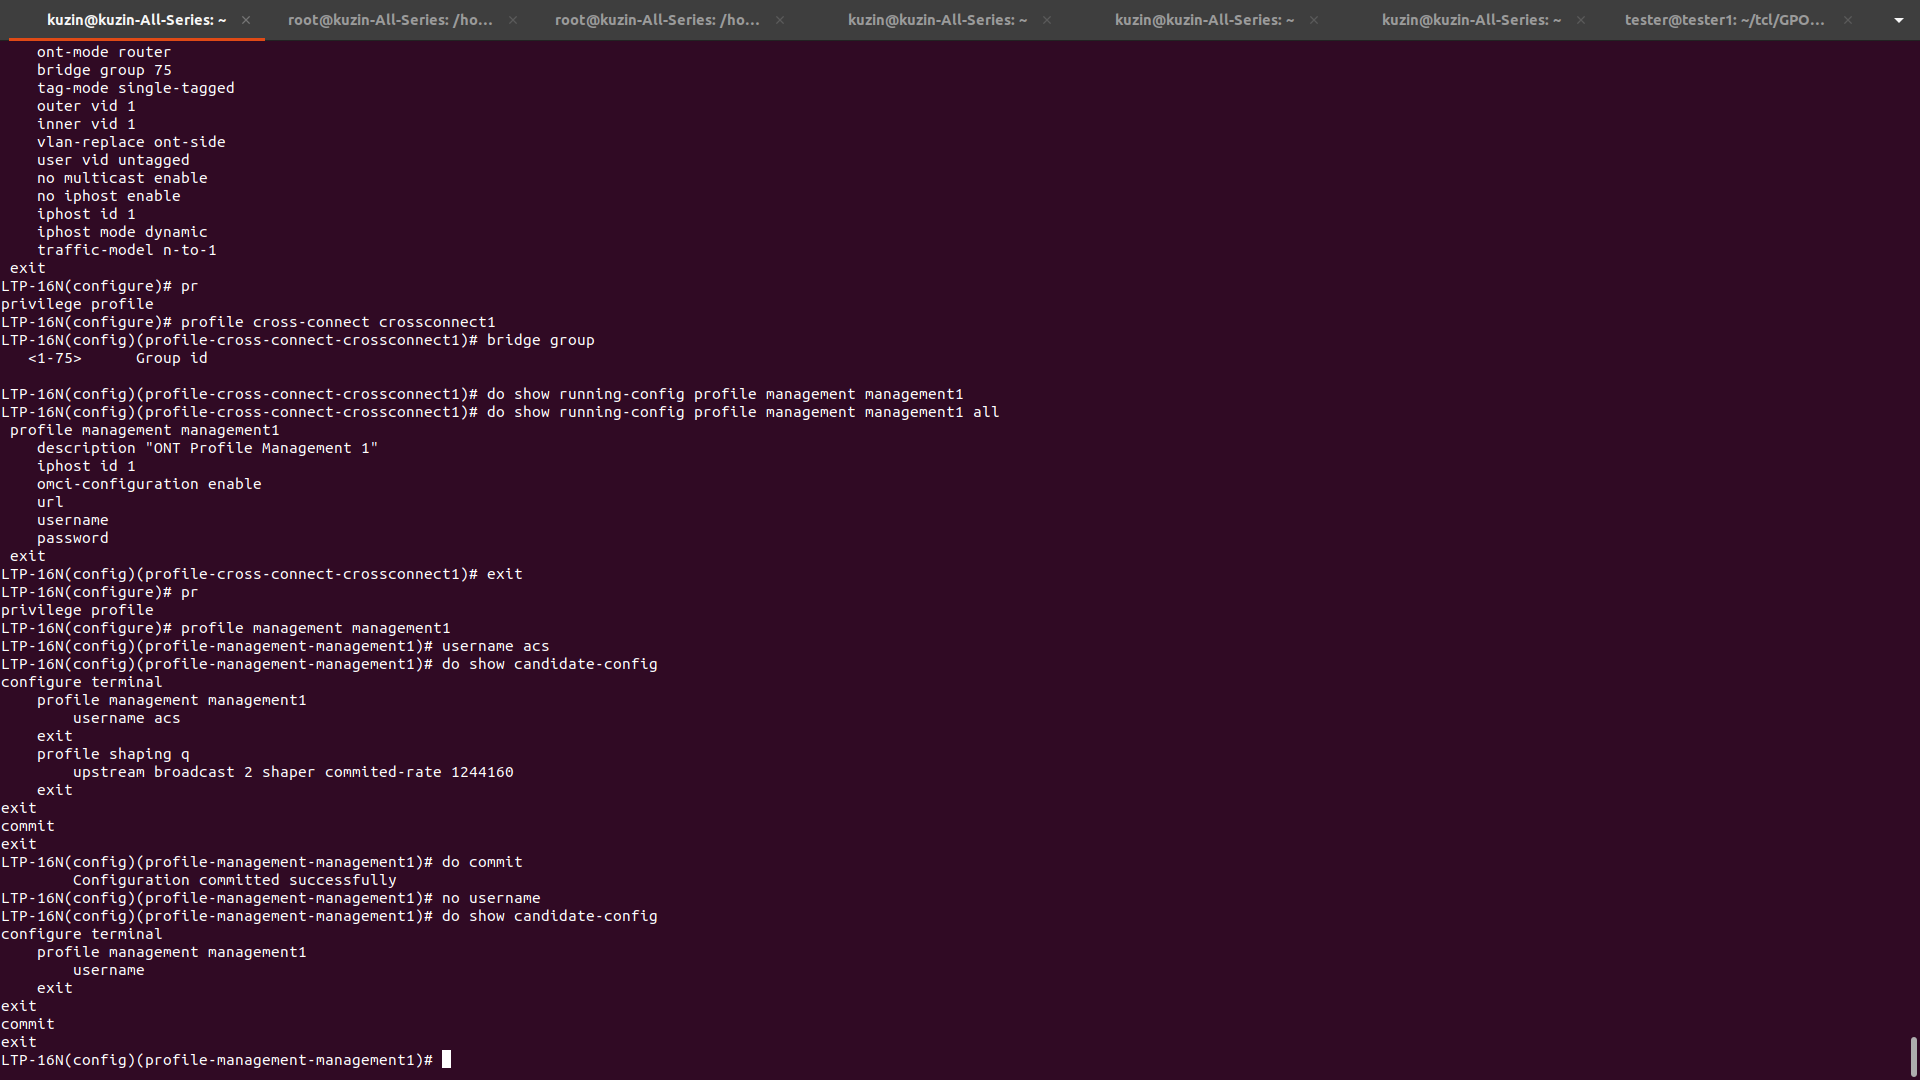
Task: Close the sixth terminal tab
Action: (x=1581, y=20)
